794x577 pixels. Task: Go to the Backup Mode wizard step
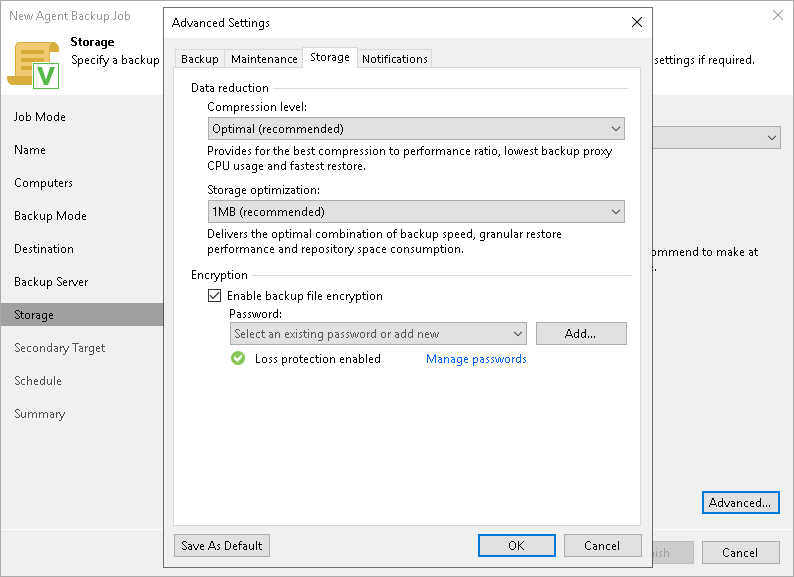[x=50, y=216]
